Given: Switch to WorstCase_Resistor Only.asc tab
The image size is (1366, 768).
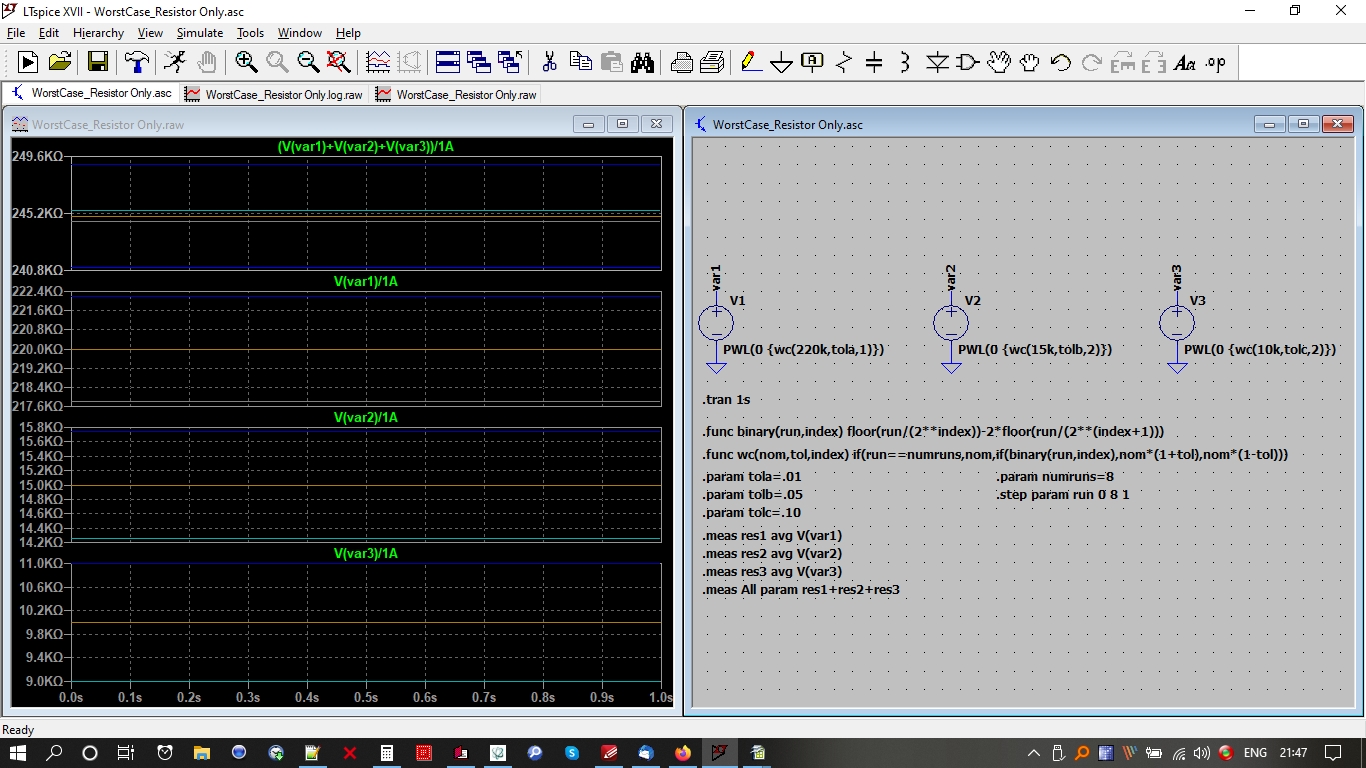Looking at the screenshot, I should pyautogui.click(x=91, y=93).
